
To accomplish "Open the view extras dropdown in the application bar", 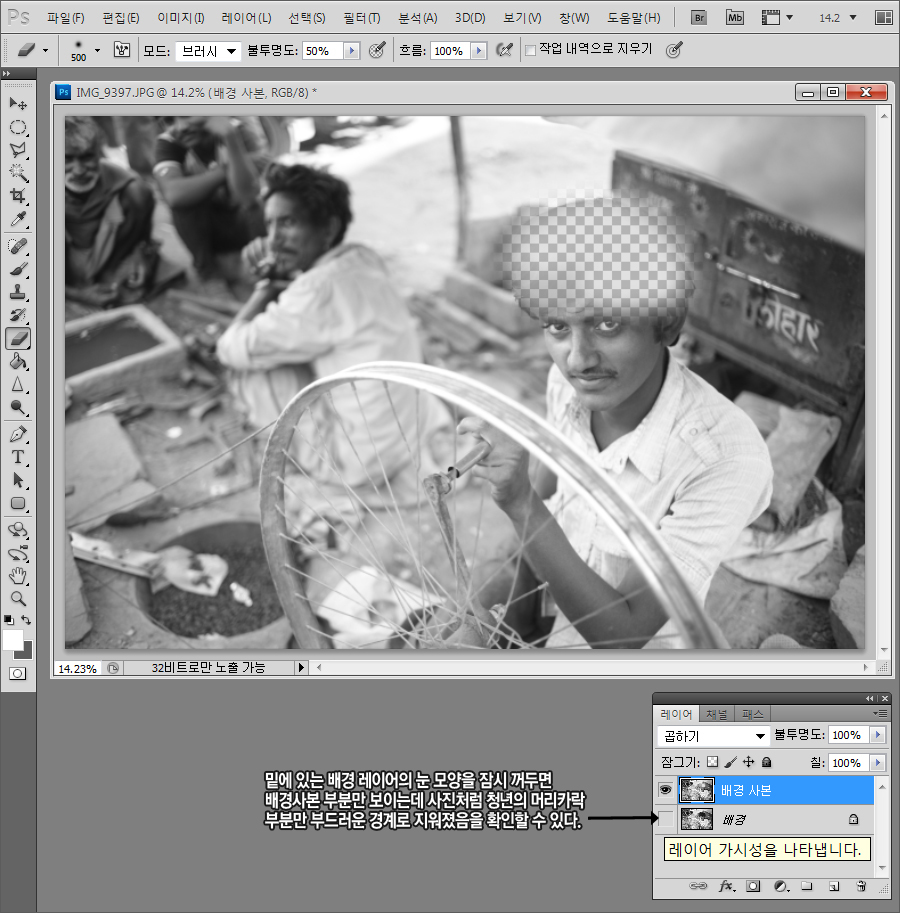I will (x=777, y=17).
